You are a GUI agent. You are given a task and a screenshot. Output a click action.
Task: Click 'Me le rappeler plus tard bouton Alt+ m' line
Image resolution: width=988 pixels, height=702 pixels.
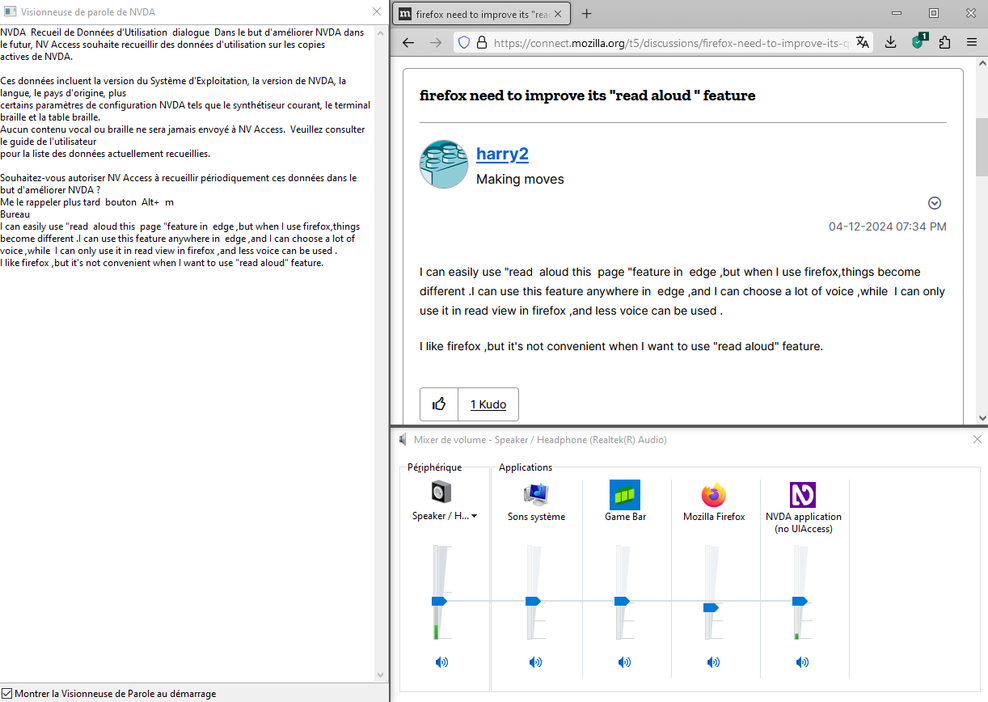[87, 202]
